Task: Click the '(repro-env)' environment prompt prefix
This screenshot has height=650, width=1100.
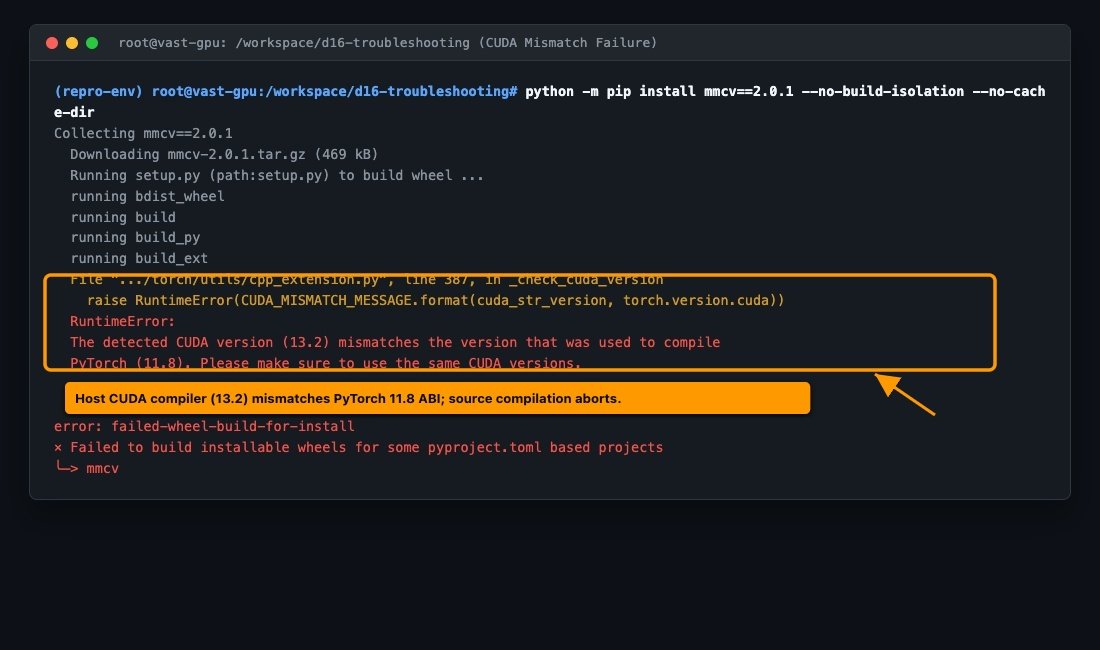Action: click(98, 91)
